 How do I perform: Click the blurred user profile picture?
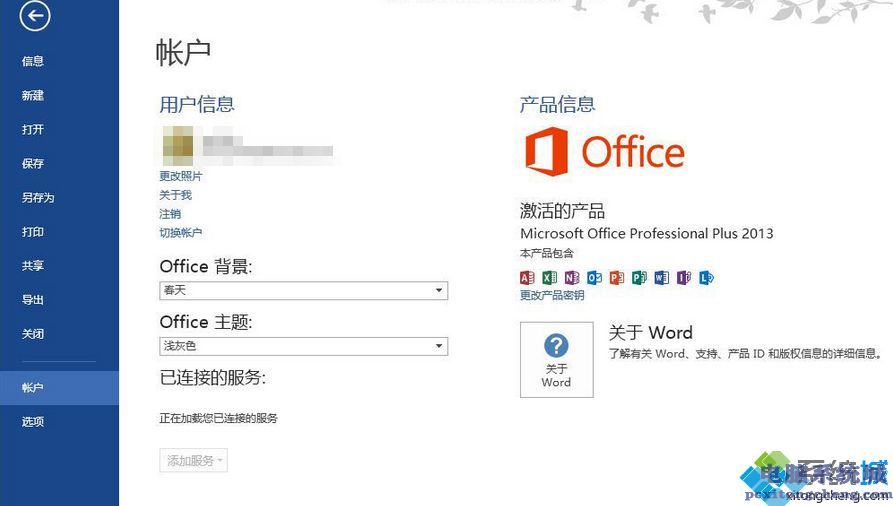point(178,146)
